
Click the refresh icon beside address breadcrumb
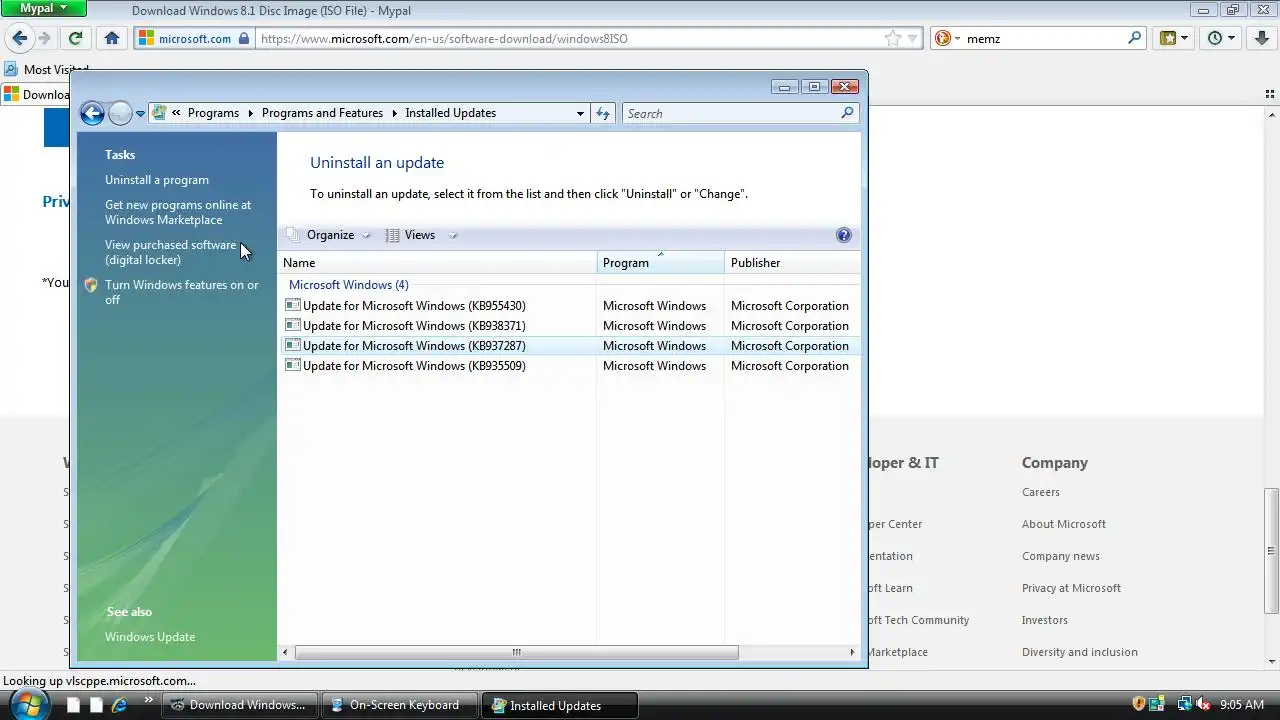coord(603,113)
